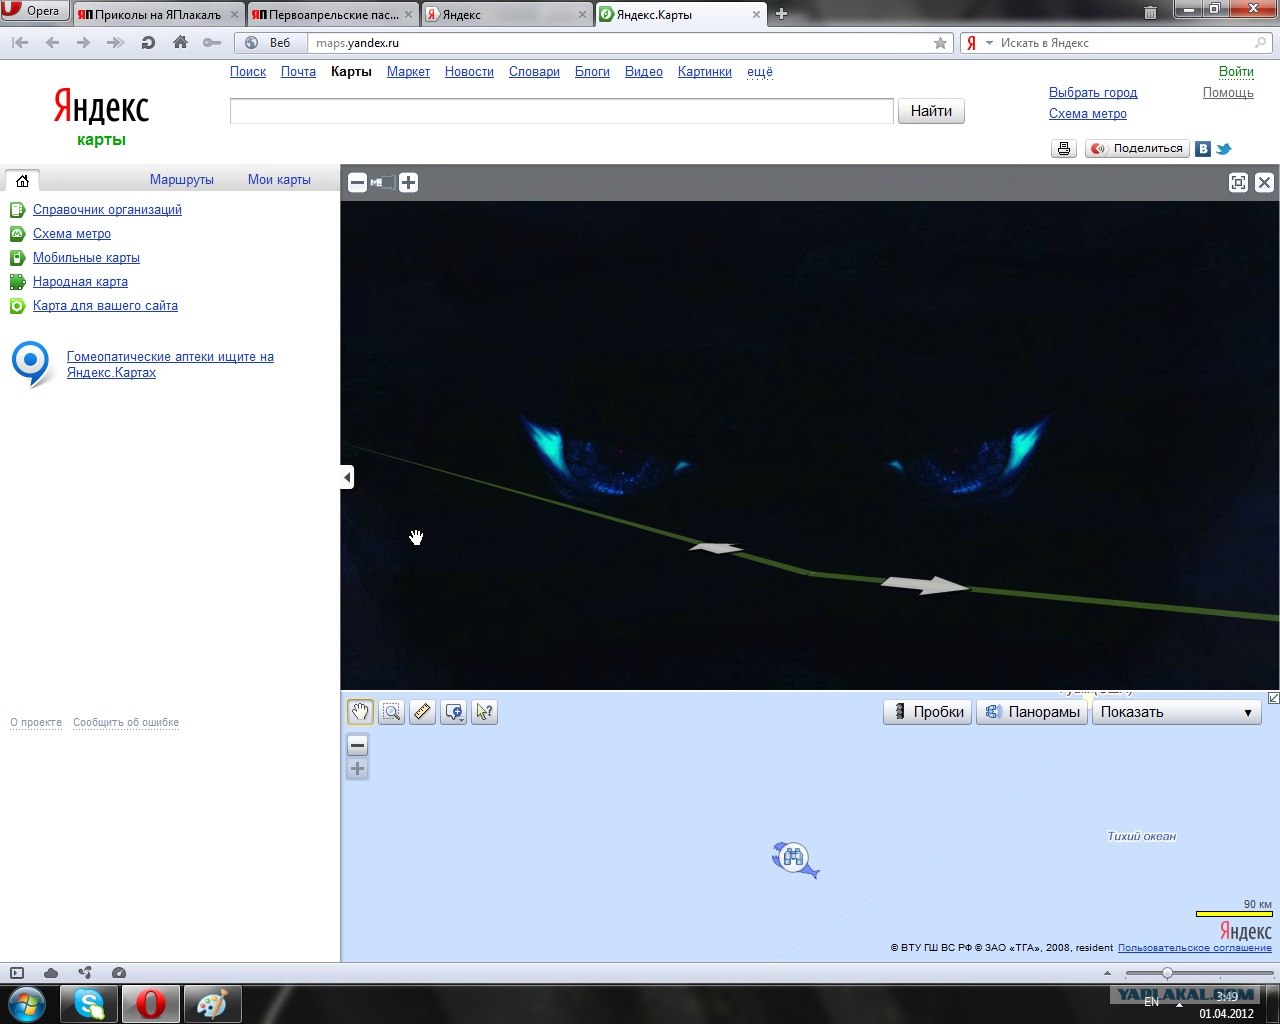Open Карта для вашего сайта link

pyautogui.click(x=105, y=306)
